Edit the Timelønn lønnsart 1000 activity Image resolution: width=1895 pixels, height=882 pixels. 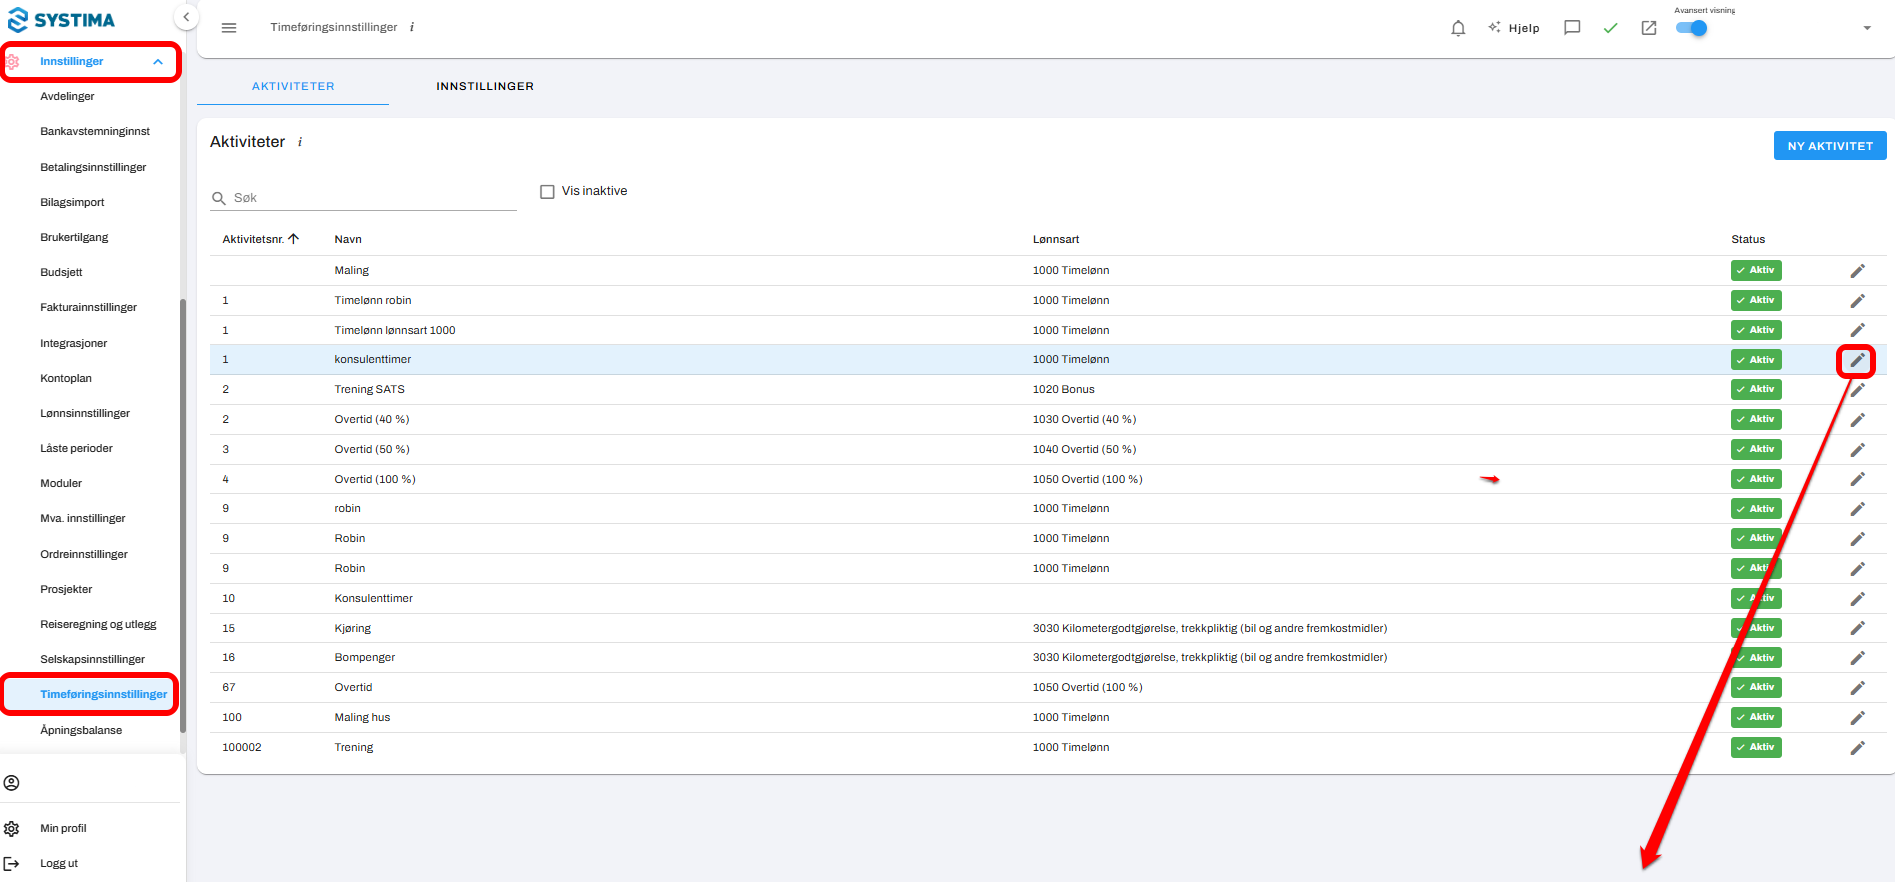coord(1857,330)
